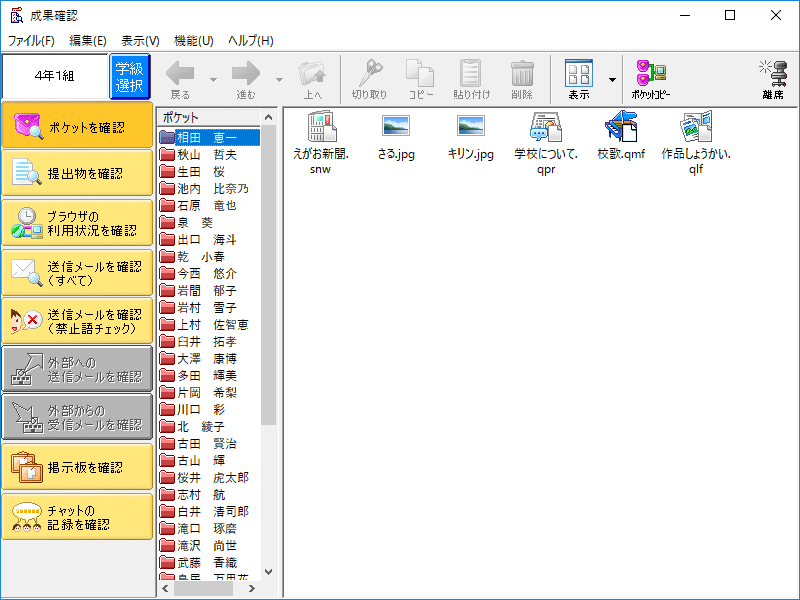This screenshot has height=600, width=800.
Task: Open 学校について.qpr file icon
Action: tap(545, 127)
